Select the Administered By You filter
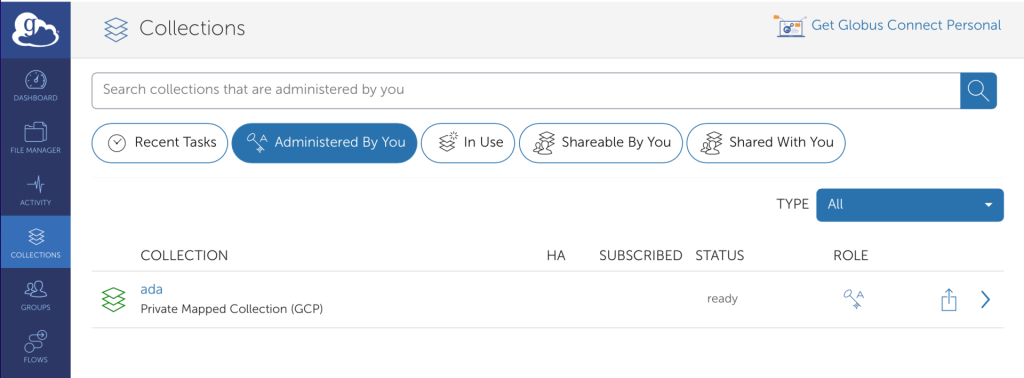The width and height of the screenshot is (1024, 378). coord(325,142)
